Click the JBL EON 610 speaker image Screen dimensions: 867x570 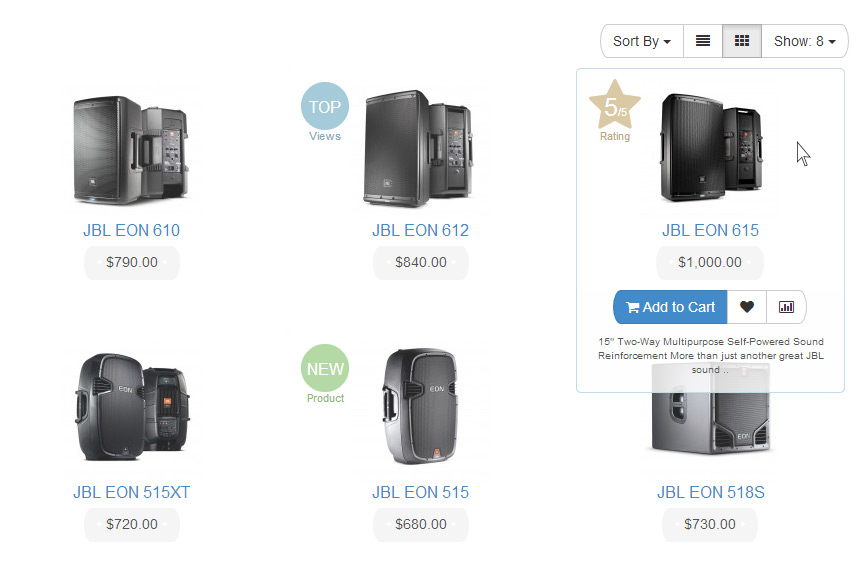coord(131,150)
